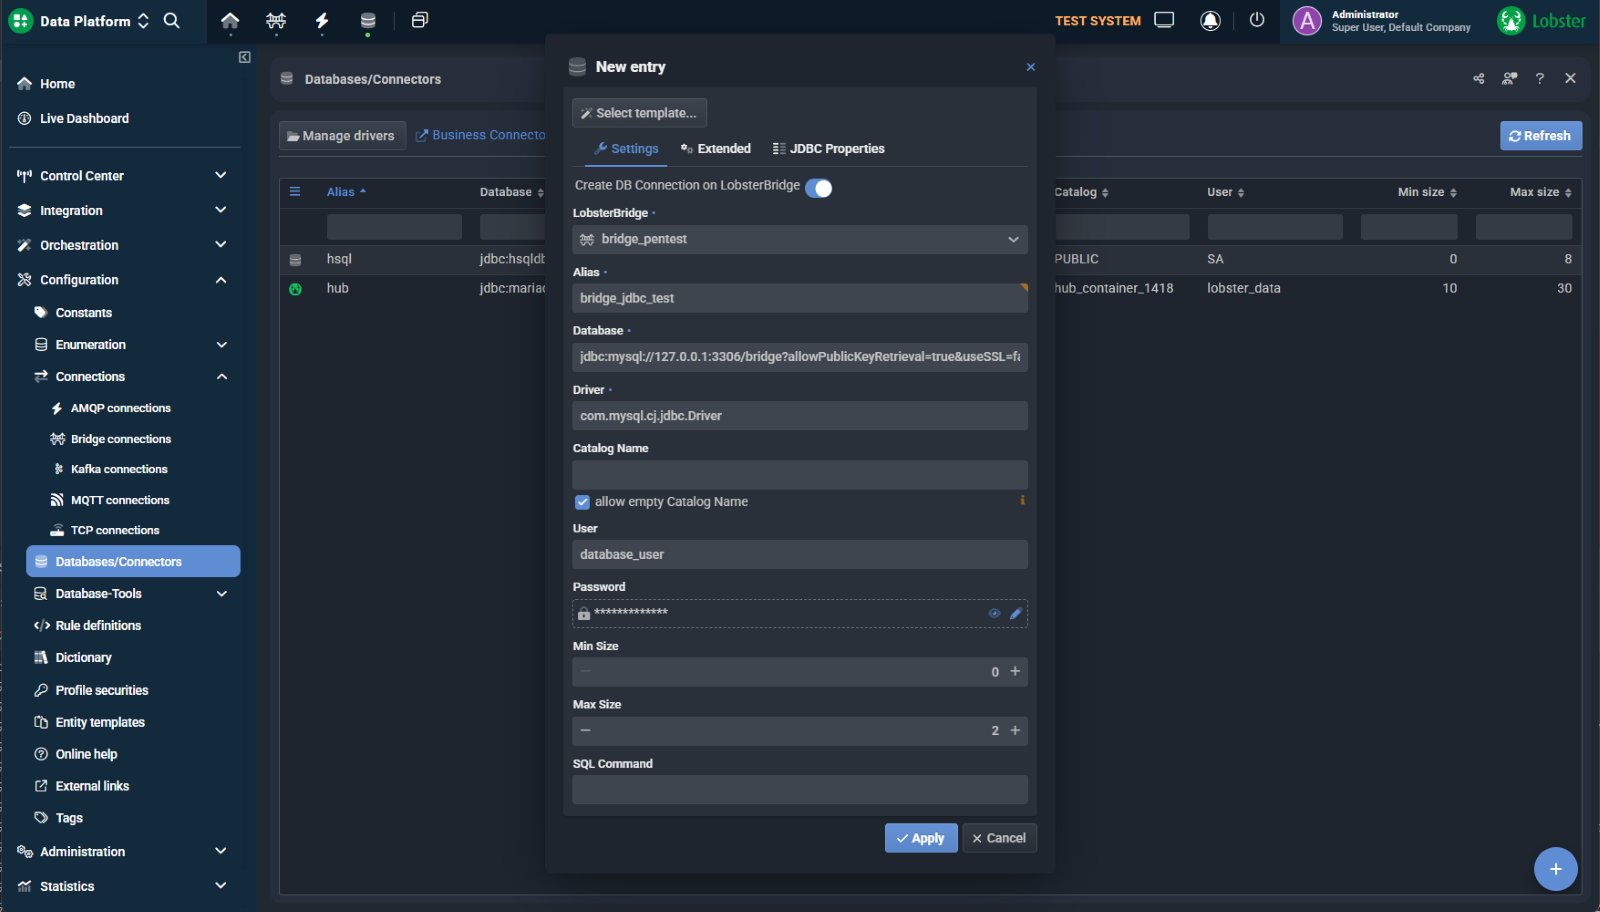Click the share icon in Databases/Connectors header
Screen dimensions: 1600x912
point(1479,79)
